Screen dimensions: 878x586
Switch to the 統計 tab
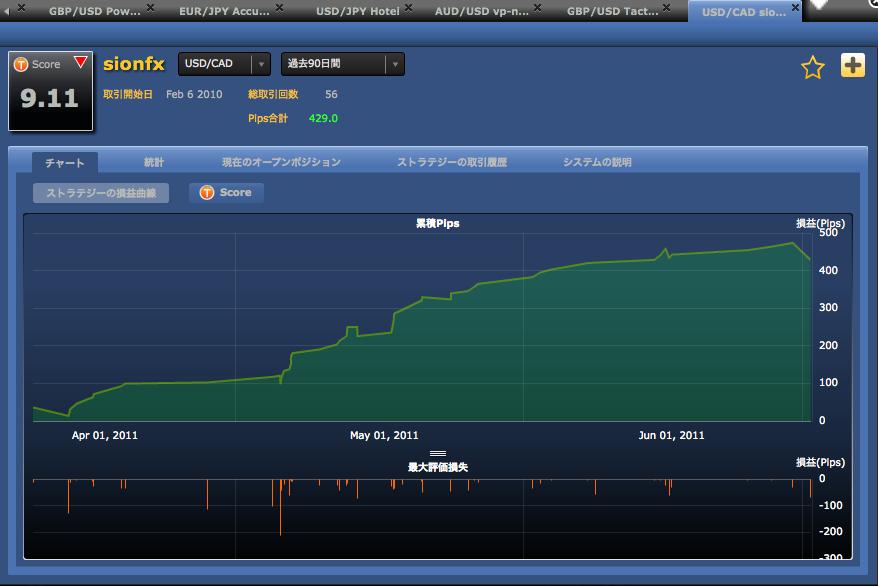154,162
